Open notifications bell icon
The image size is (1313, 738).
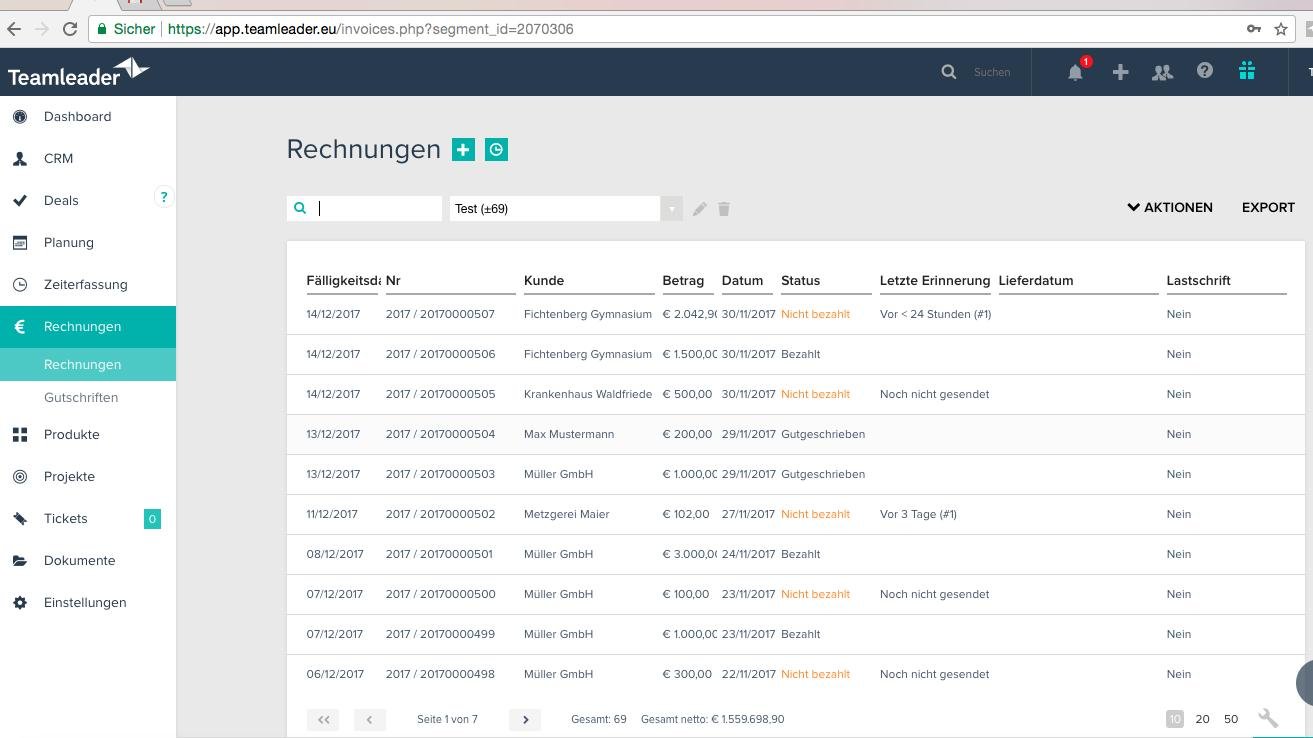tap(1076, 72)
